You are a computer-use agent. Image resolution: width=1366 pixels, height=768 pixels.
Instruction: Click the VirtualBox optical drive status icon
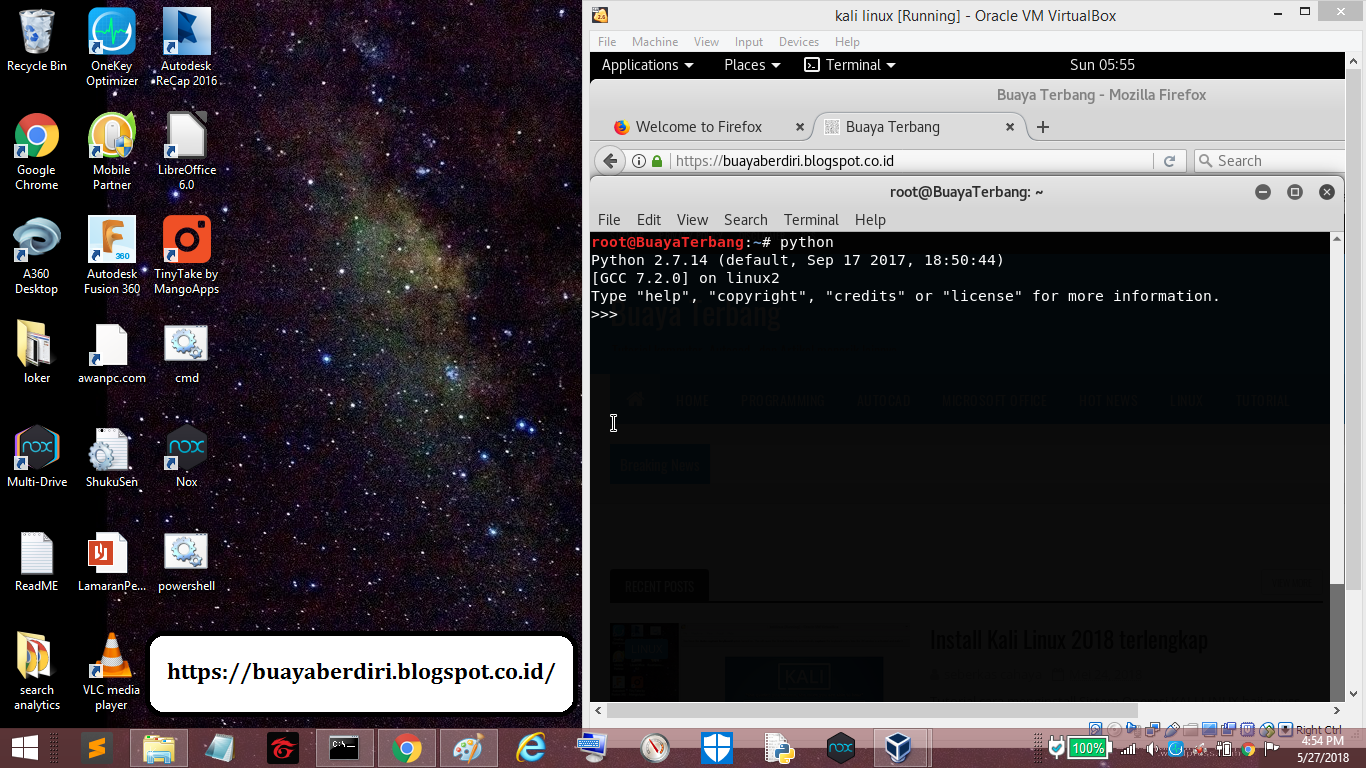click(1113, 728)
